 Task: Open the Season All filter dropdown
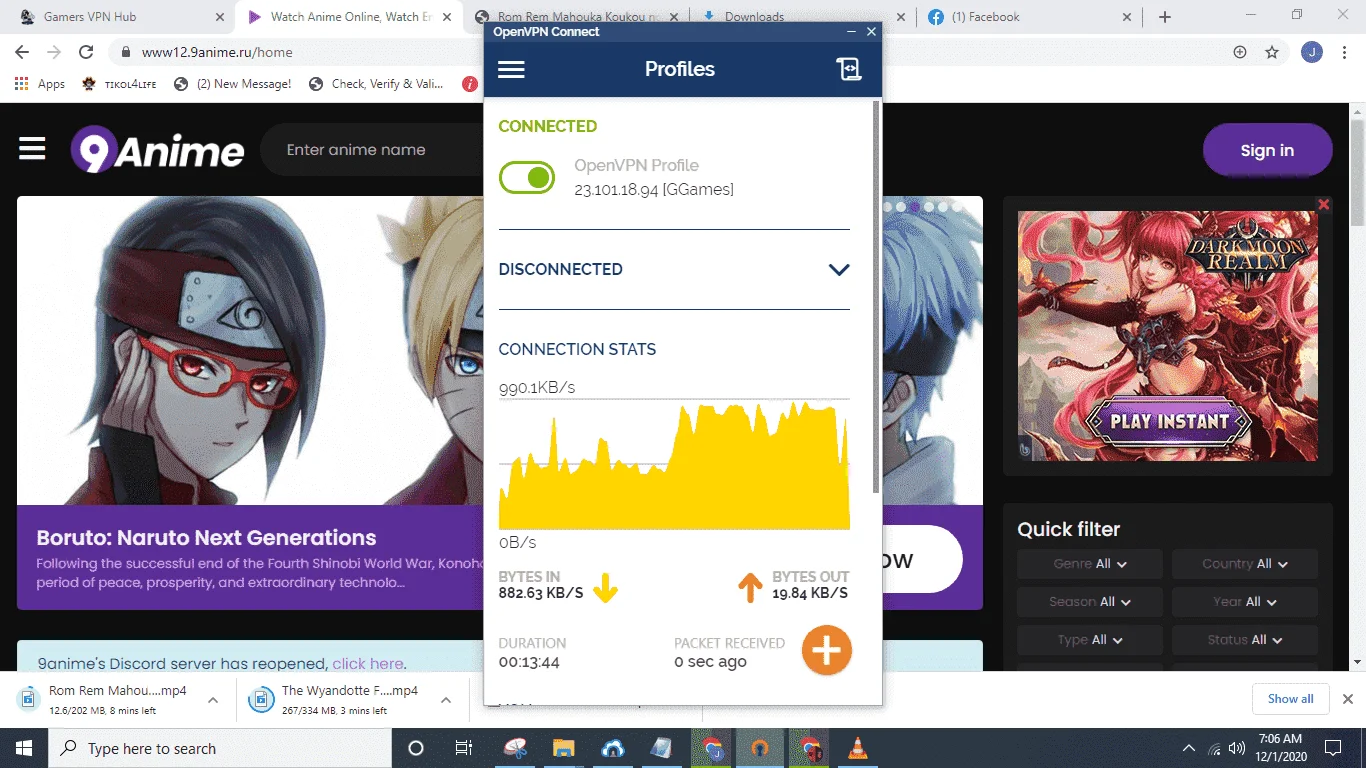tap(1090, 602)
